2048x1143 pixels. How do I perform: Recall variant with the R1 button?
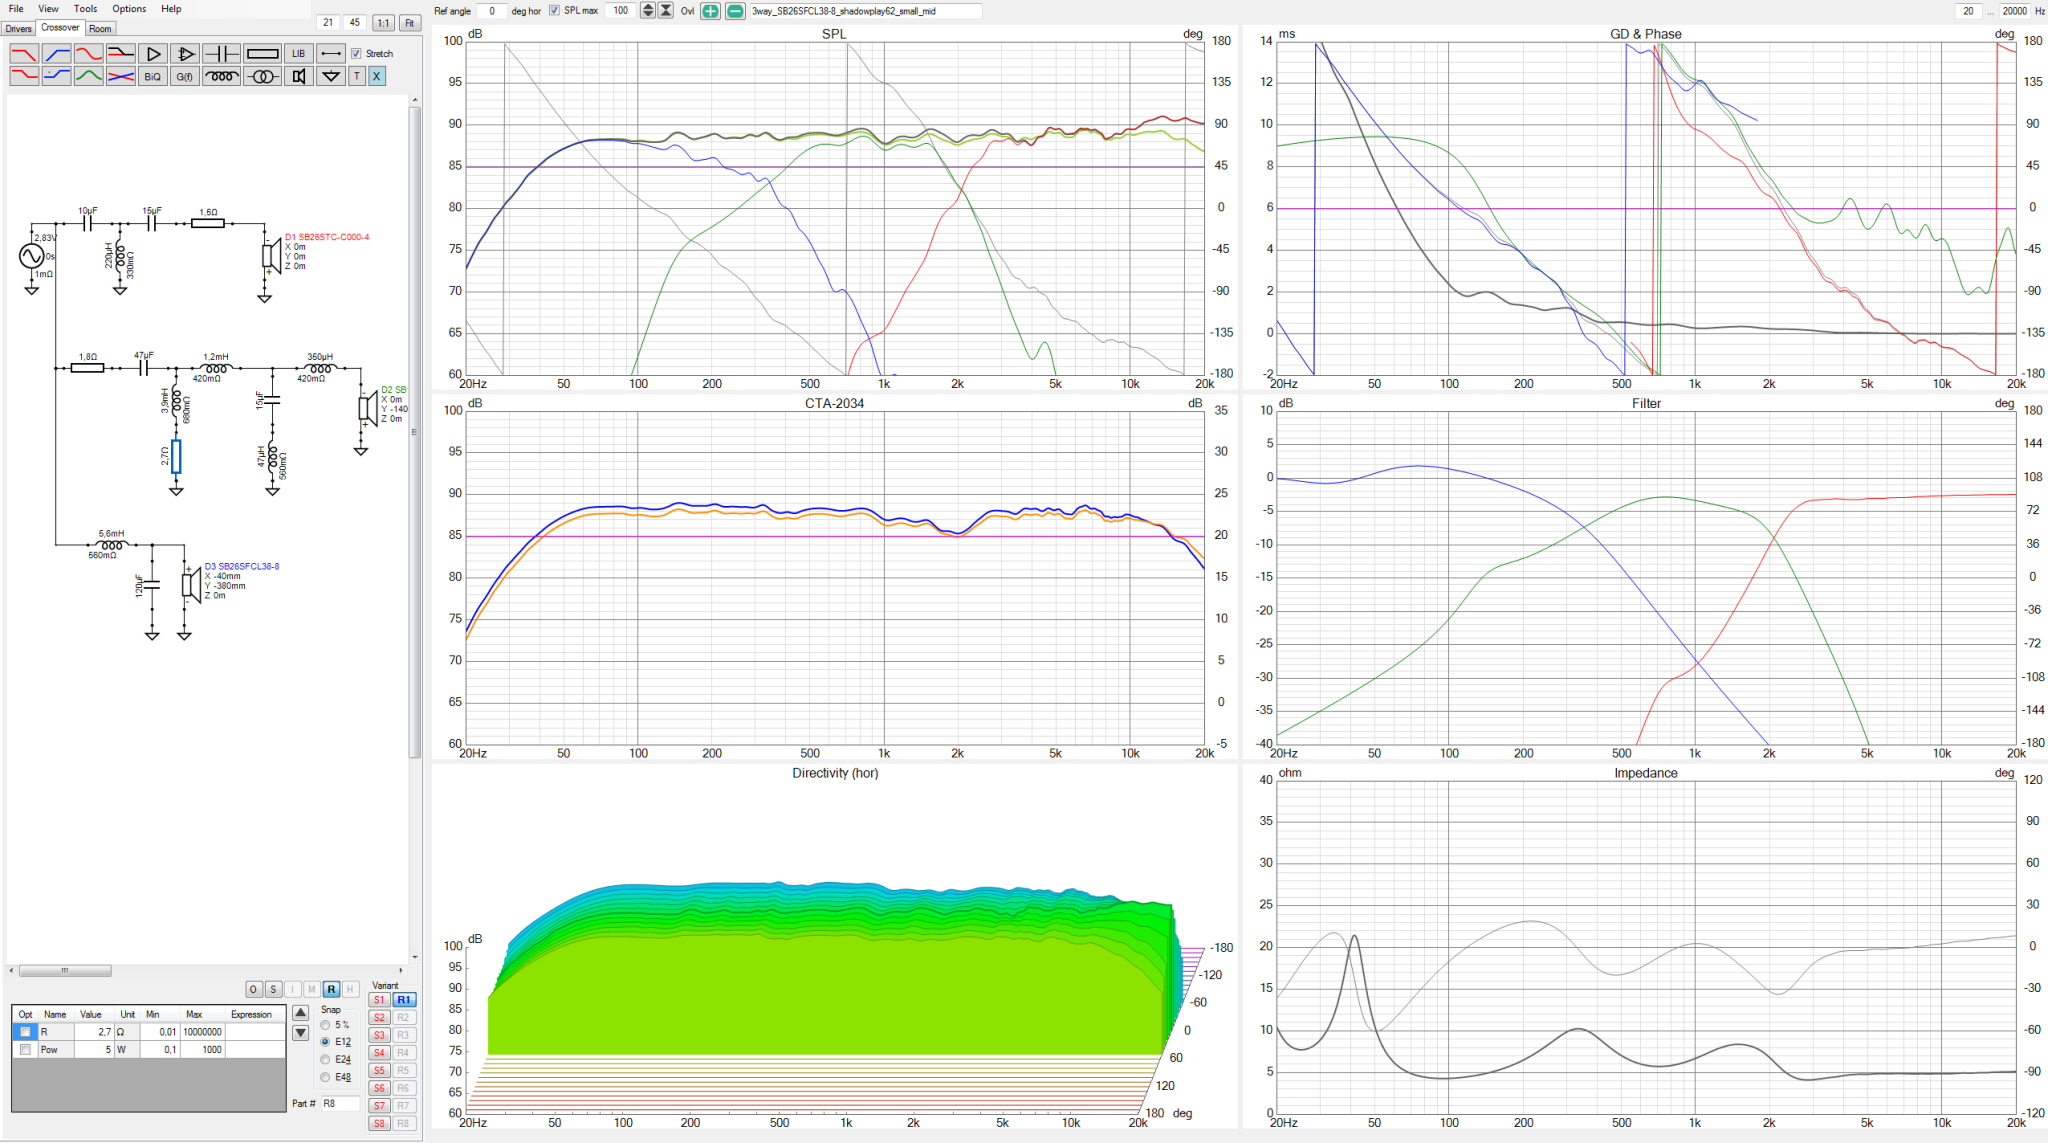click(x=403, y=1000)
